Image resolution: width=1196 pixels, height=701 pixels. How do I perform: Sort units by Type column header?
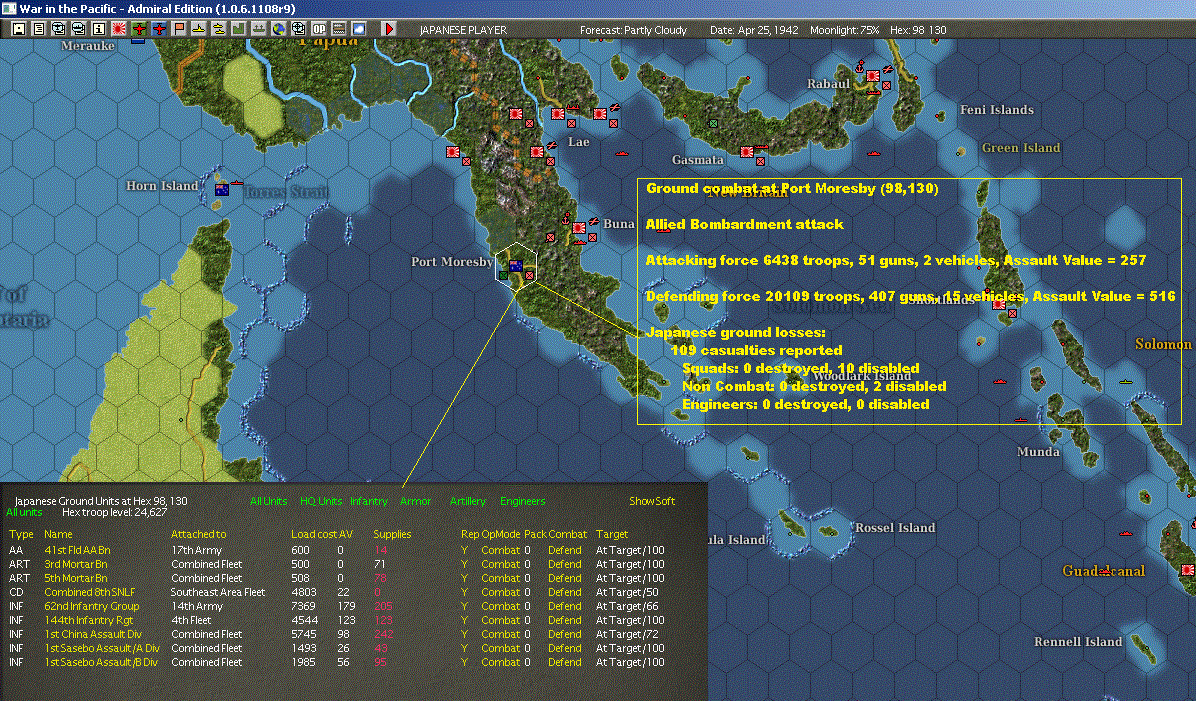(21, 534)
